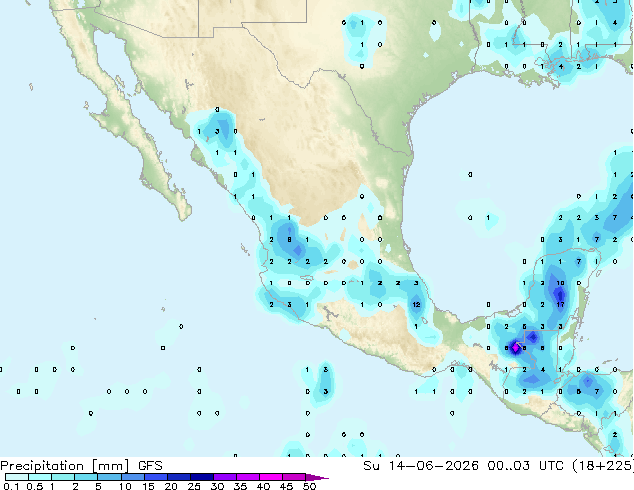Click the '35' legend scale label
The image size is (634, 490).
[241, 486]
